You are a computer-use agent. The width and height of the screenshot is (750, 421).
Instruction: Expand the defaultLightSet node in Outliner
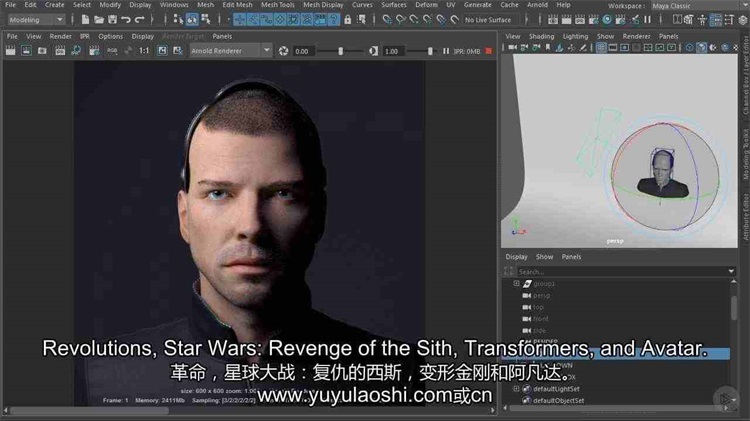[x=516, y=388]
